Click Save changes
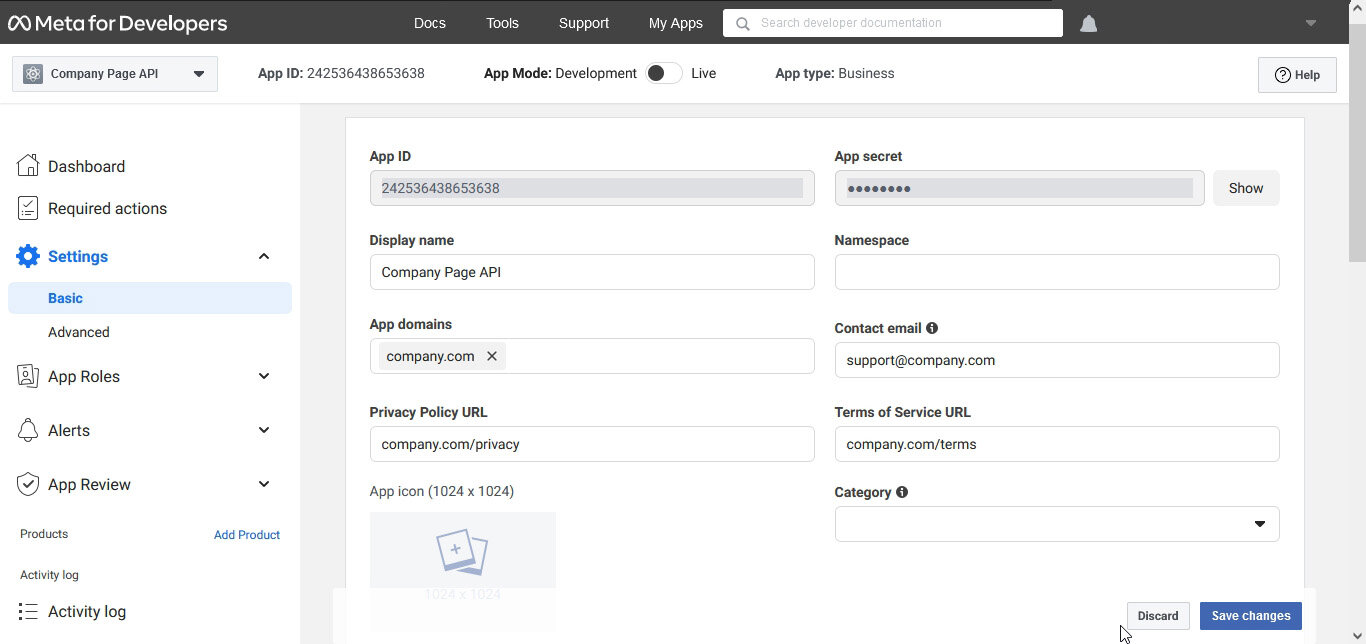This screenshot has height=644, width=1366. (1251, 616)
